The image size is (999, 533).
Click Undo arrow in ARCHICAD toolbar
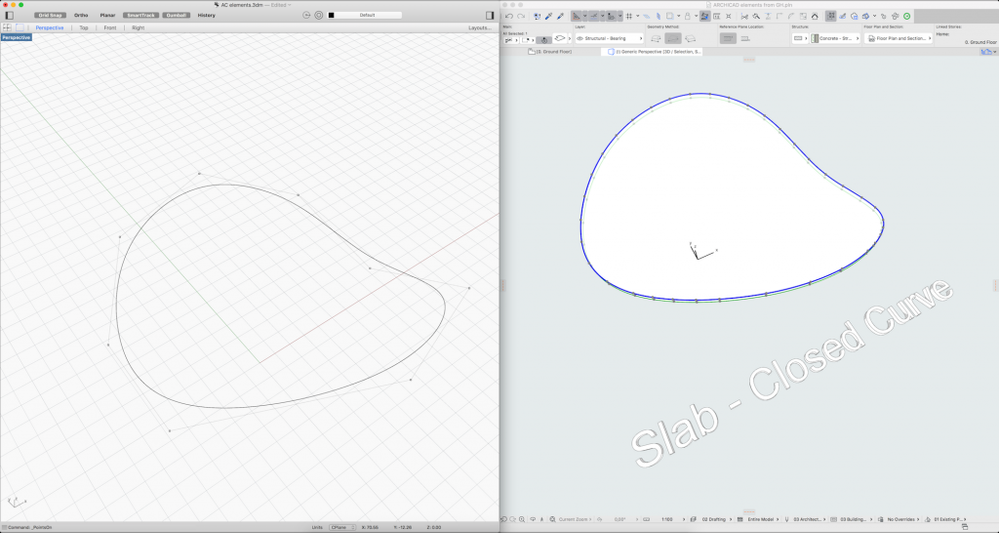509,17
